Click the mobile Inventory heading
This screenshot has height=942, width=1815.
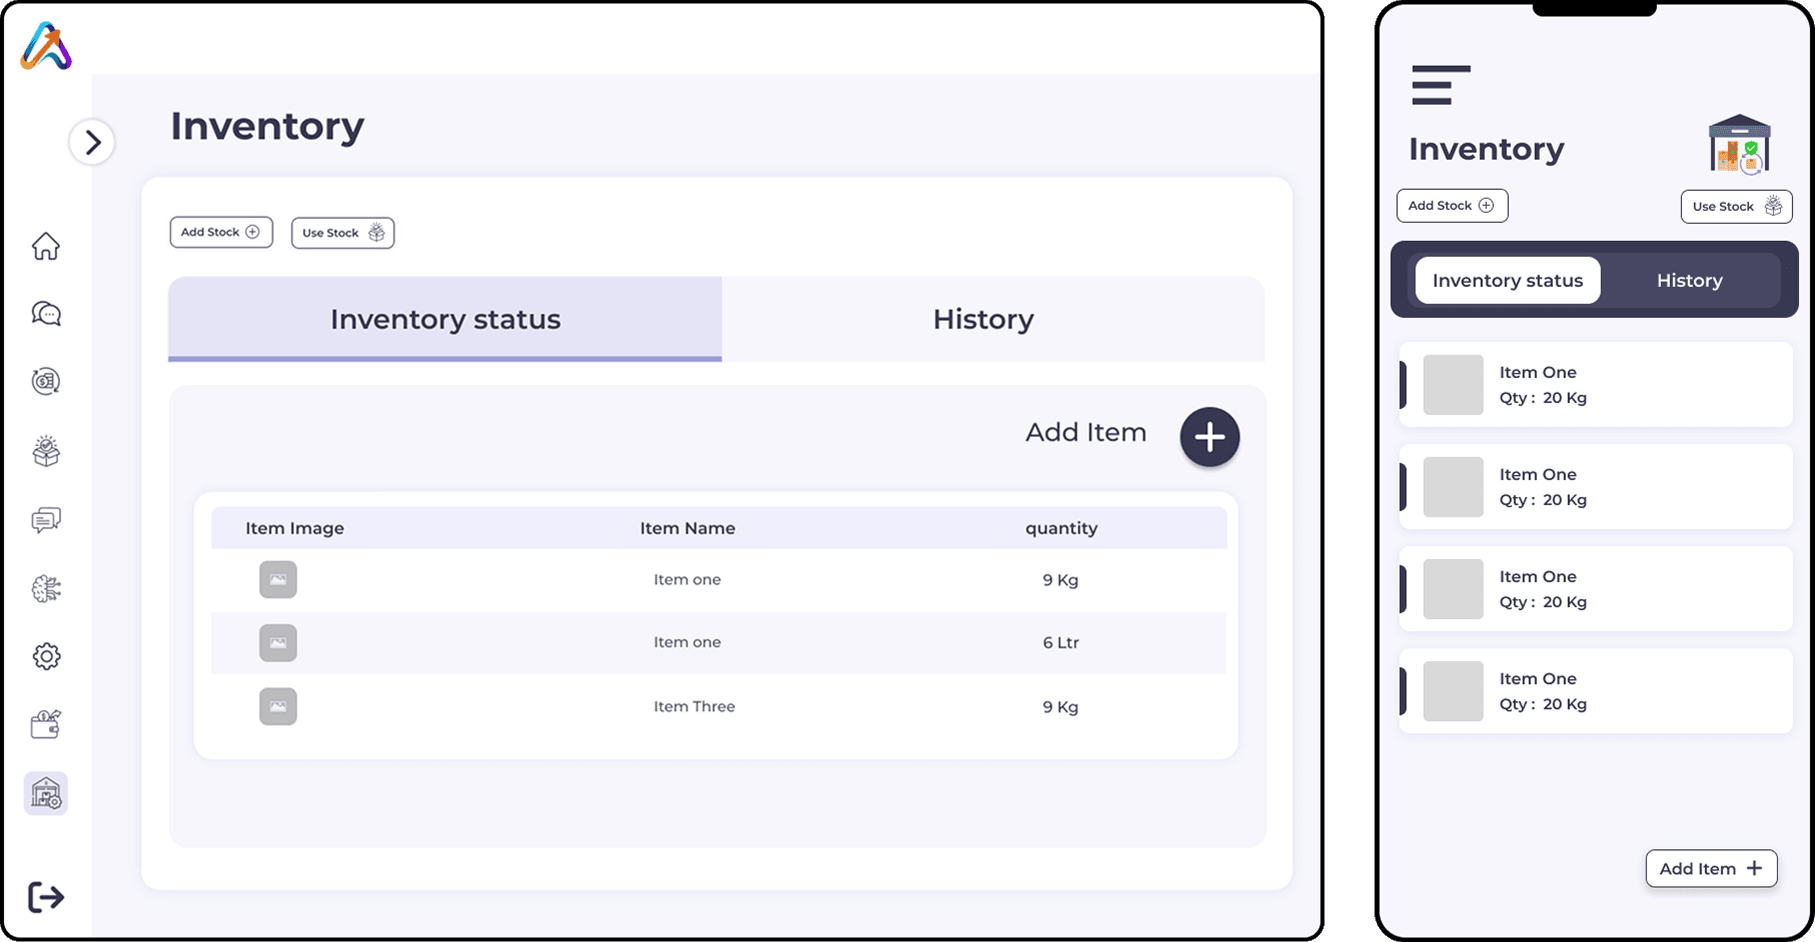[x=1487, y=149]
